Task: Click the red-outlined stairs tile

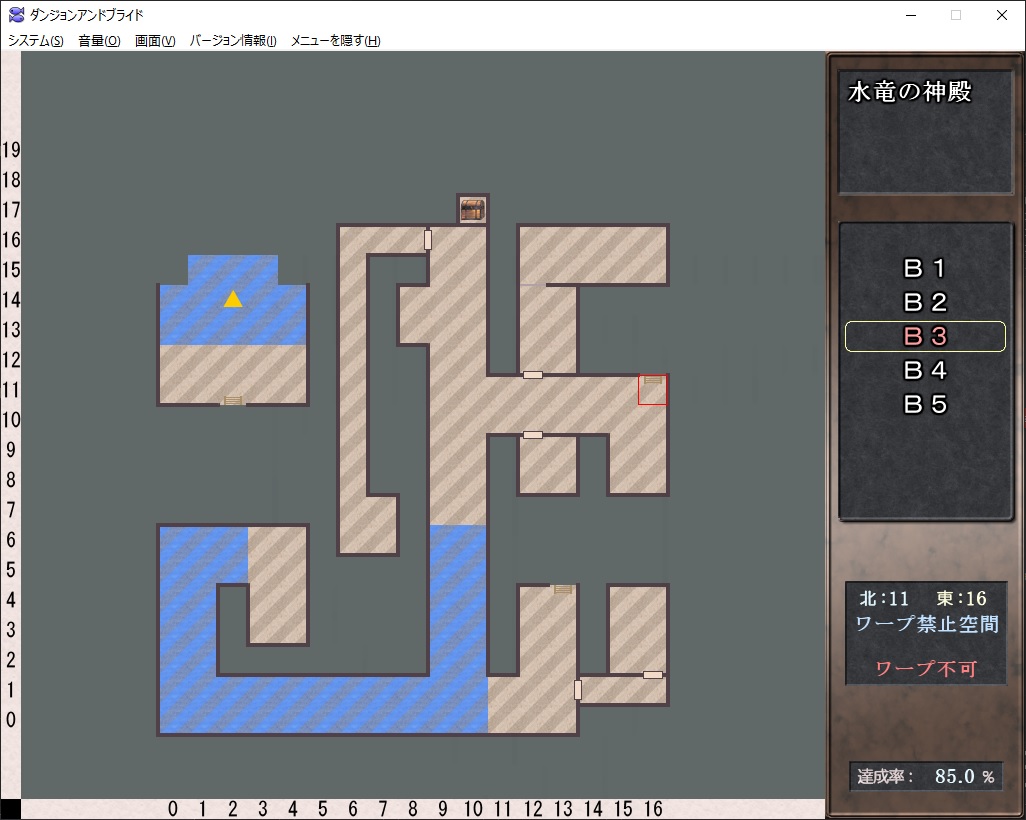Action: coord(652,390)
